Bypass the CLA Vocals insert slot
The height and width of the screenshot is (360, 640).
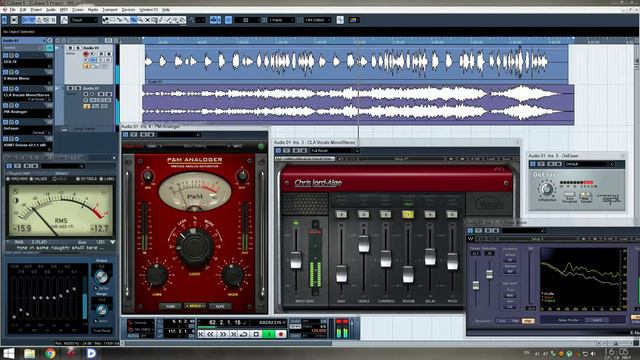pyautogui.click(x=11, y=89)
